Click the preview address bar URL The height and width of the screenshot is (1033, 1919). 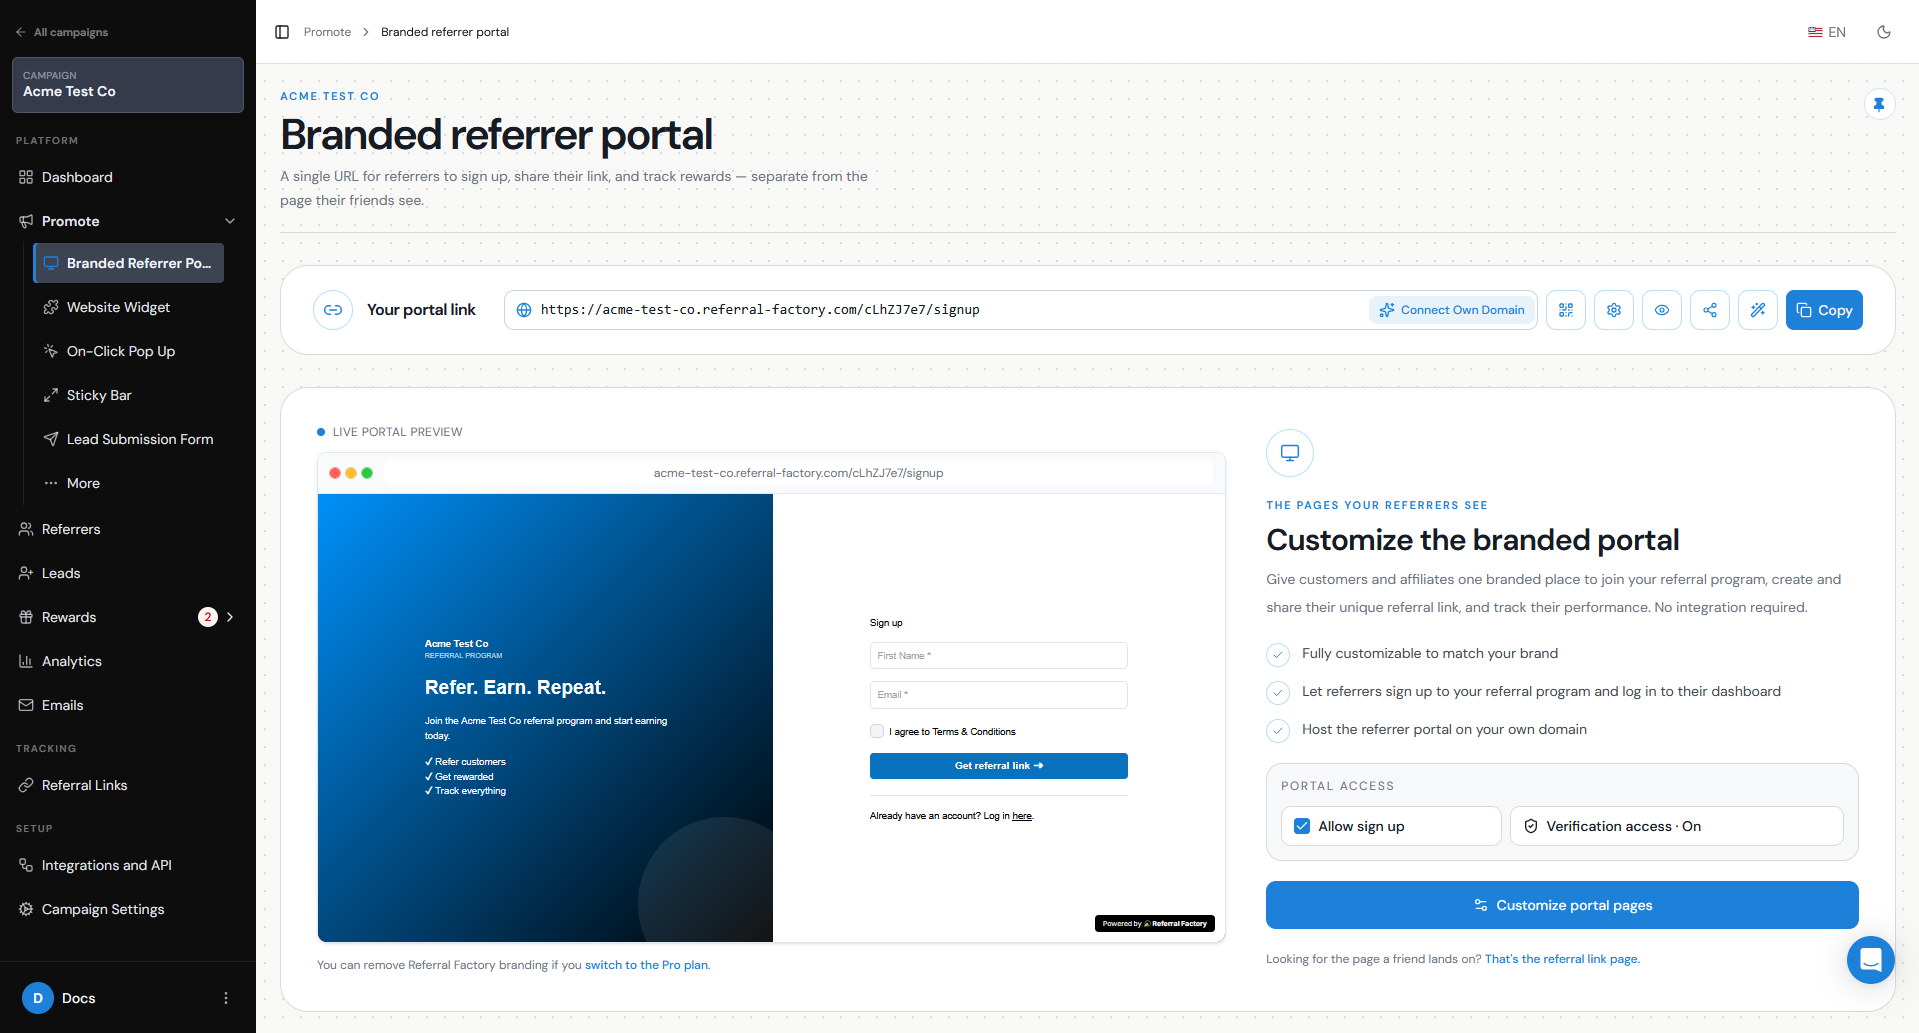(x=798, y=473)
